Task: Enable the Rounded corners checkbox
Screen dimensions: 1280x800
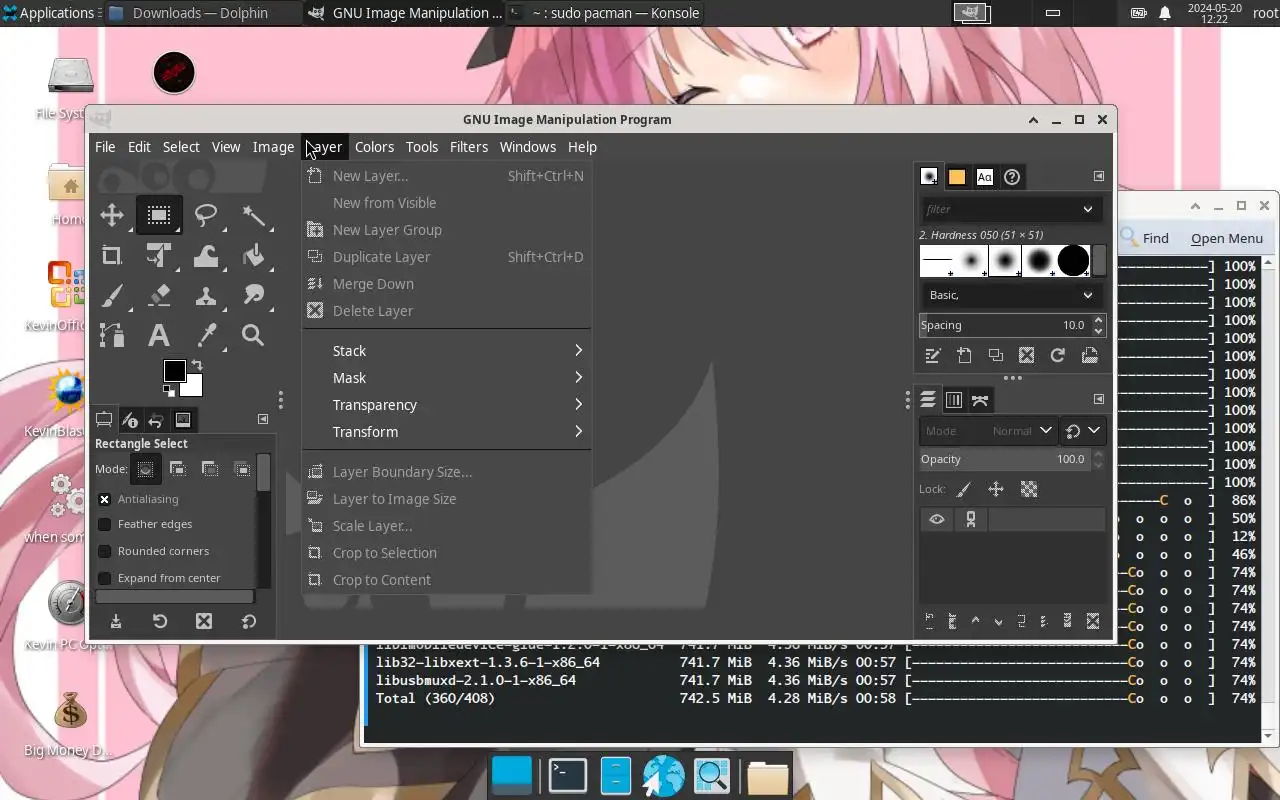Action: [x=105, y=551]
